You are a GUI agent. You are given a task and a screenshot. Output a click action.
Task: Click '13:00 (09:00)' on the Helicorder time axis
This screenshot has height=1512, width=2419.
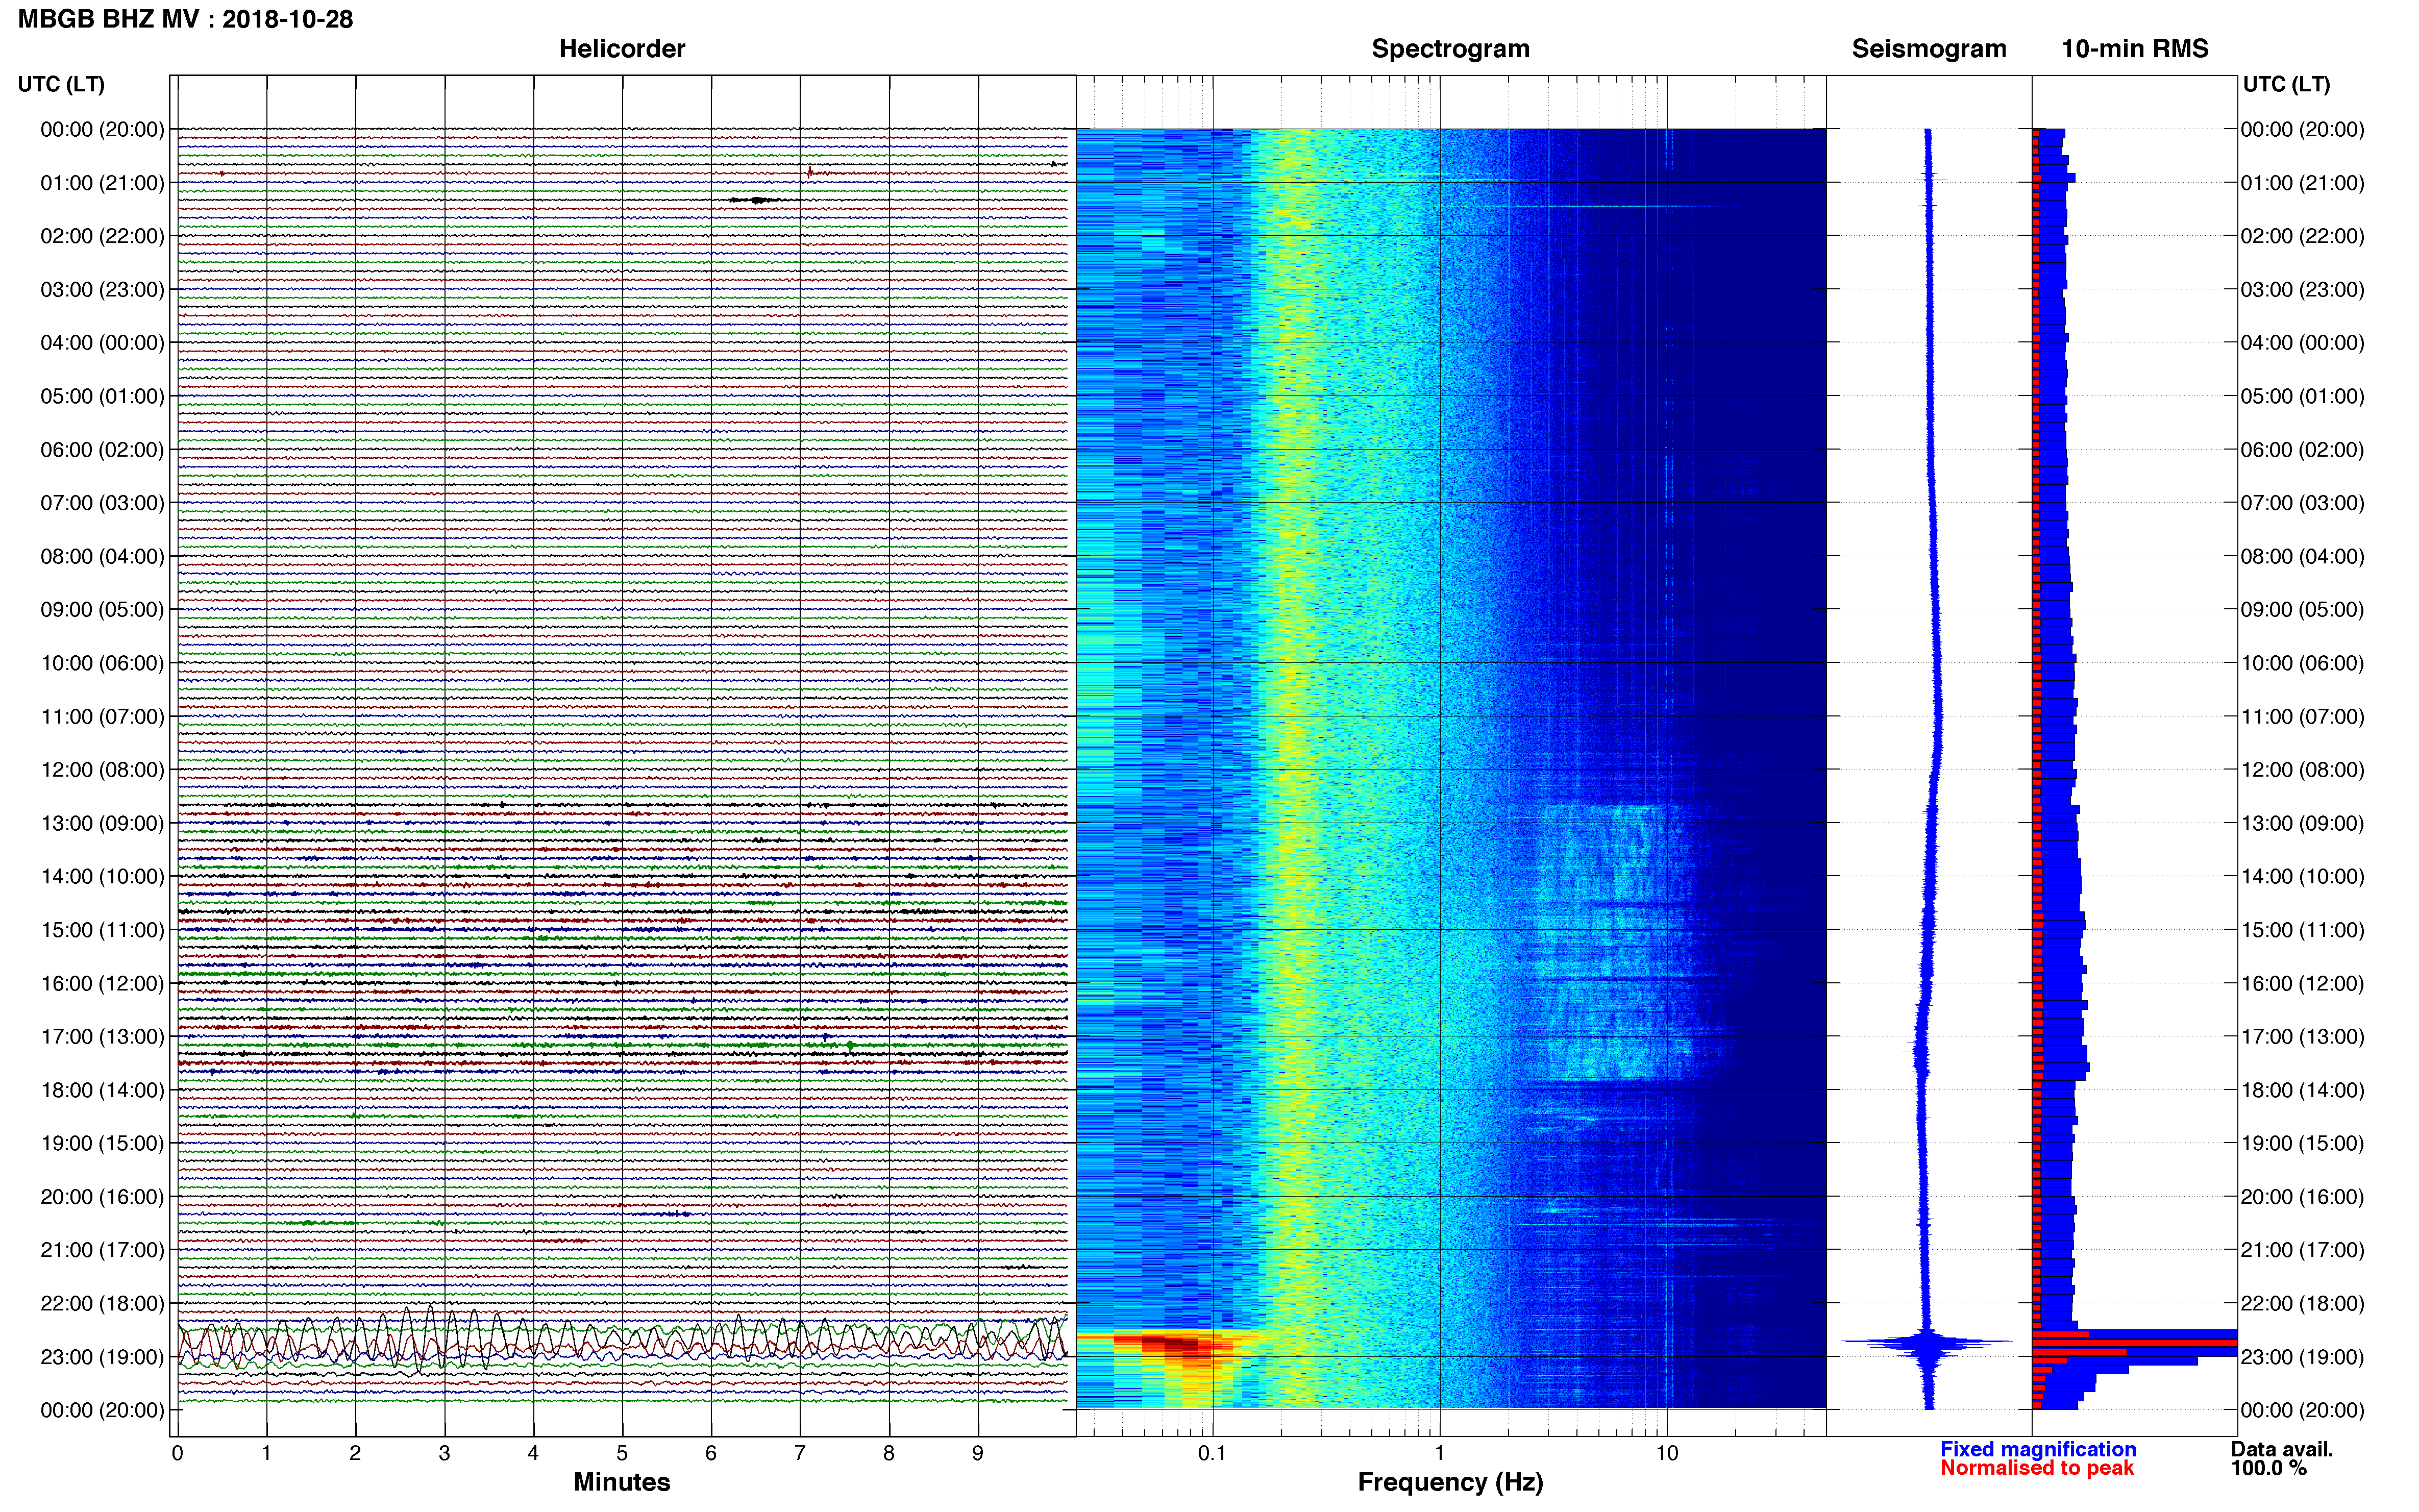click(102, 822)
